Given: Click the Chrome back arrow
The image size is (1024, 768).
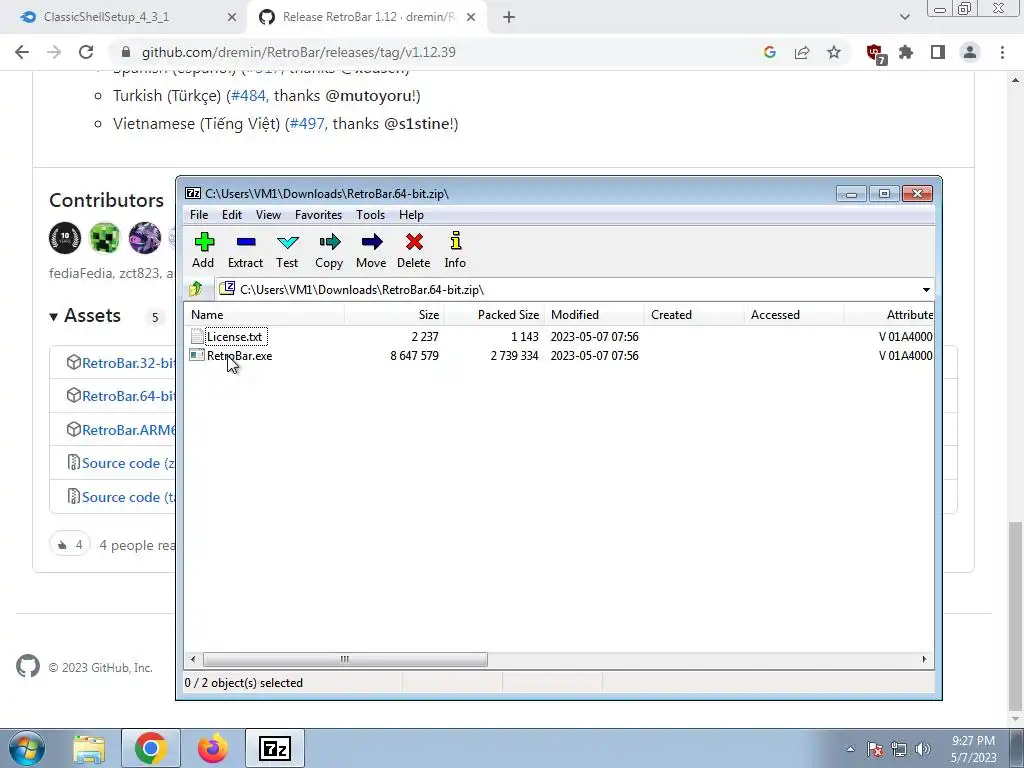Looking at the screenshot, I should [x=22, y=52].
